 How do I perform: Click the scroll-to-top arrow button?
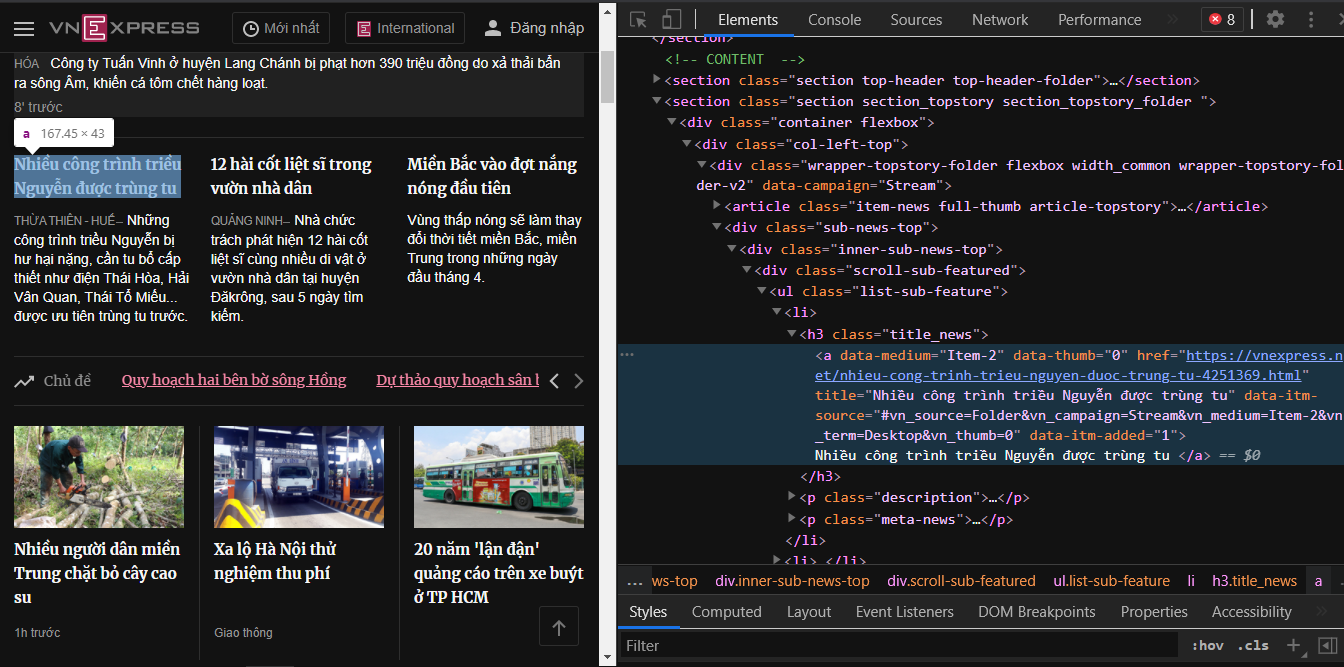559,627
